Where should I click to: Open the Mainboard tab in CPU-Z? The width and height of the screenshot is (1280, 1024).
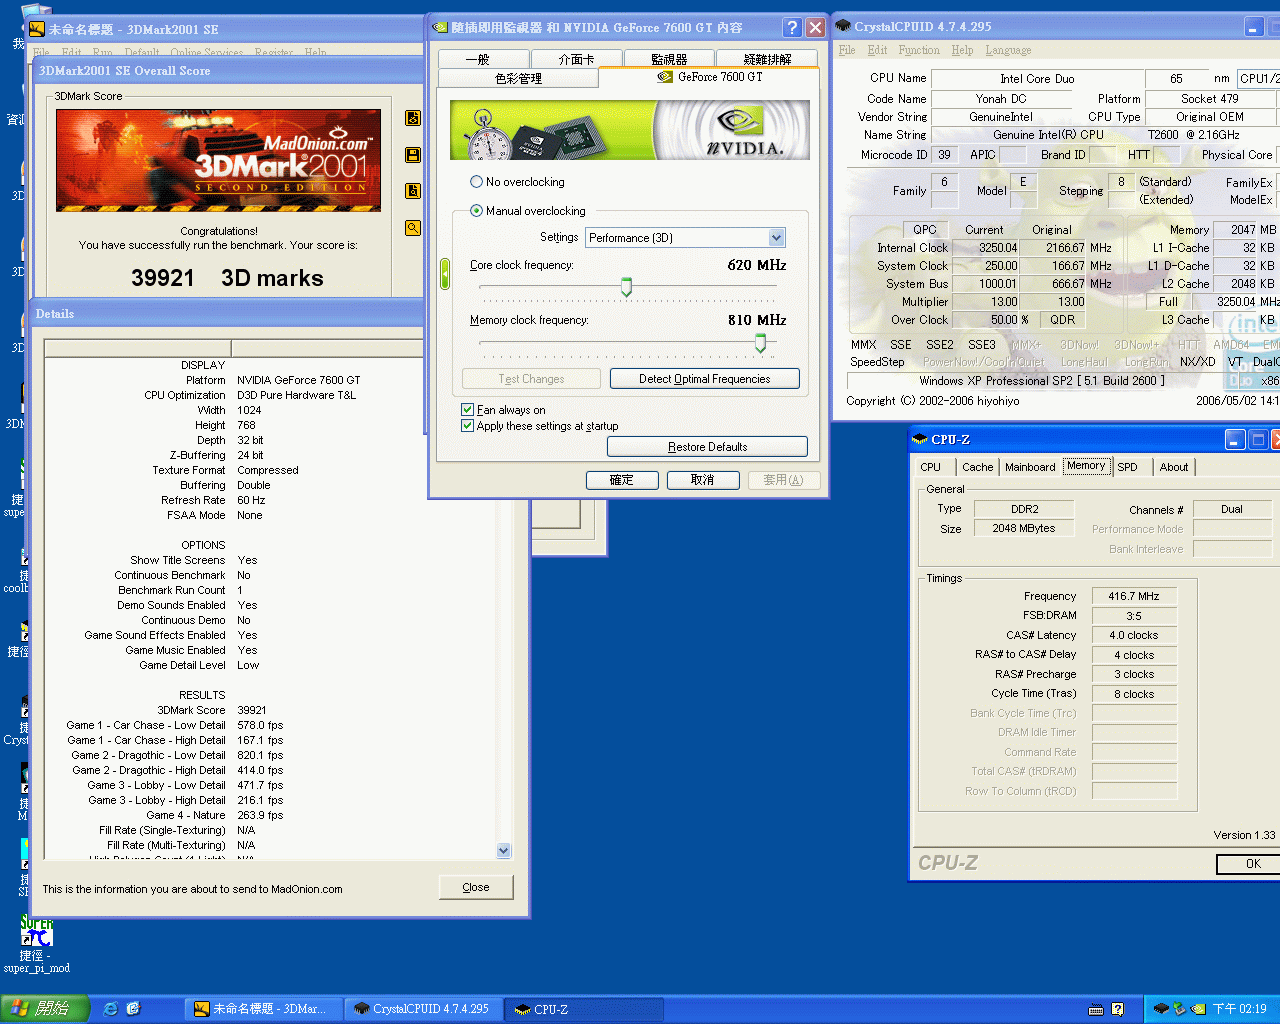(1030, 467)
